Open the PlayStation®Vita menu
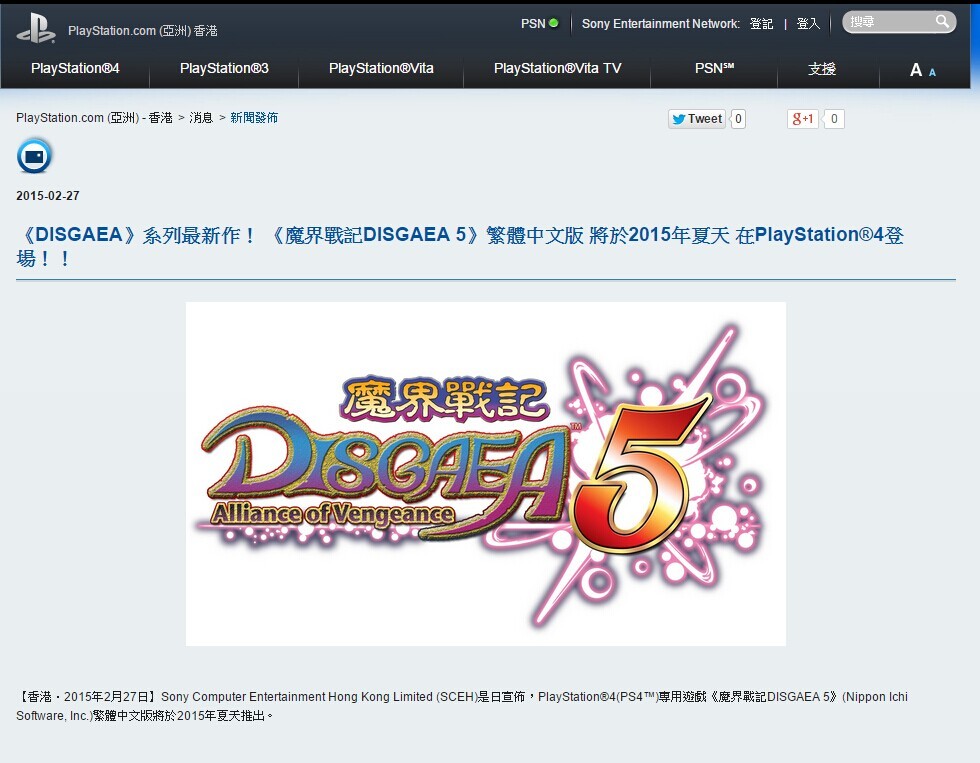 381,69
